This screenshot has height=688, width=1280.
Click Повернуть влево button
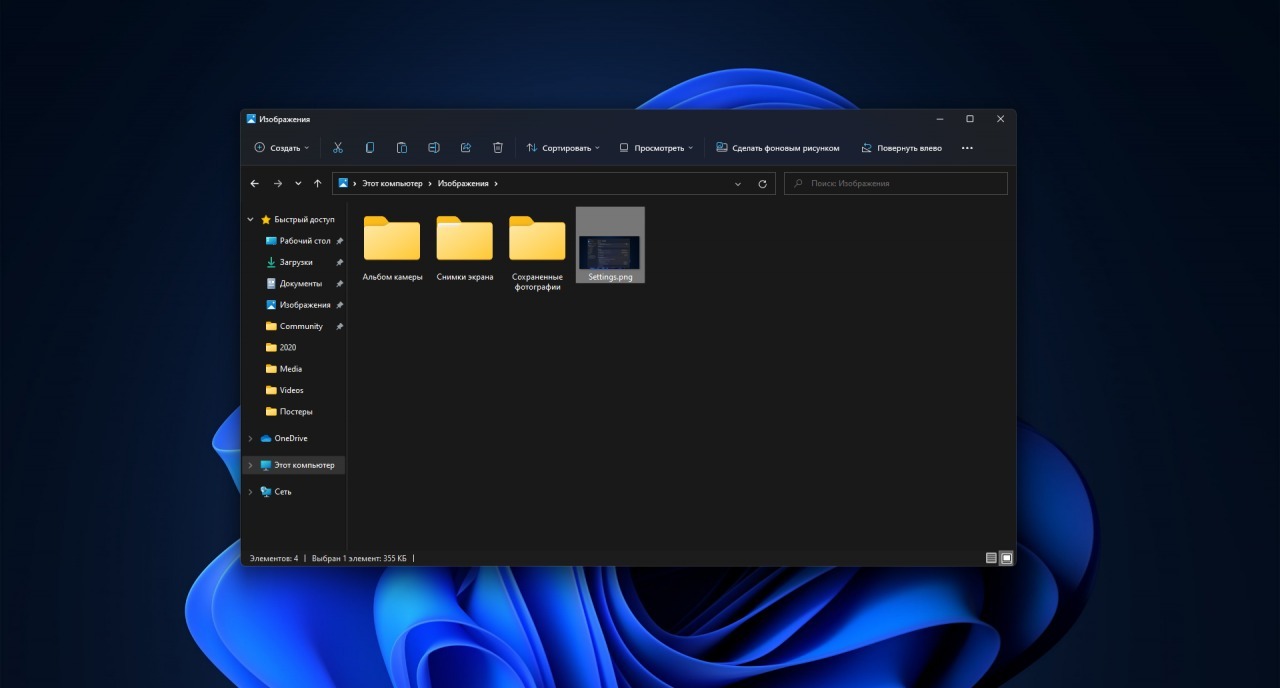[901, 148]
